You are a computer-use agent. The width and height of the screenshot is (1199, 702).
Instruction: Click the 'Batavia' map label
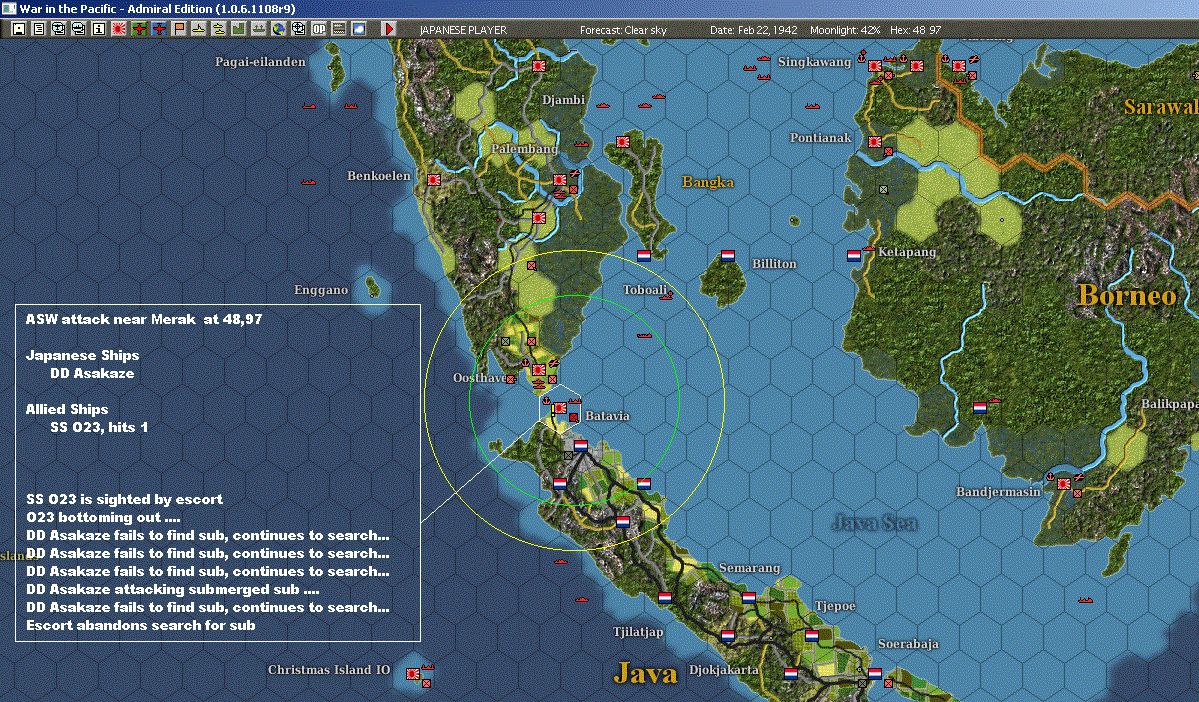(x=607, y=416)
